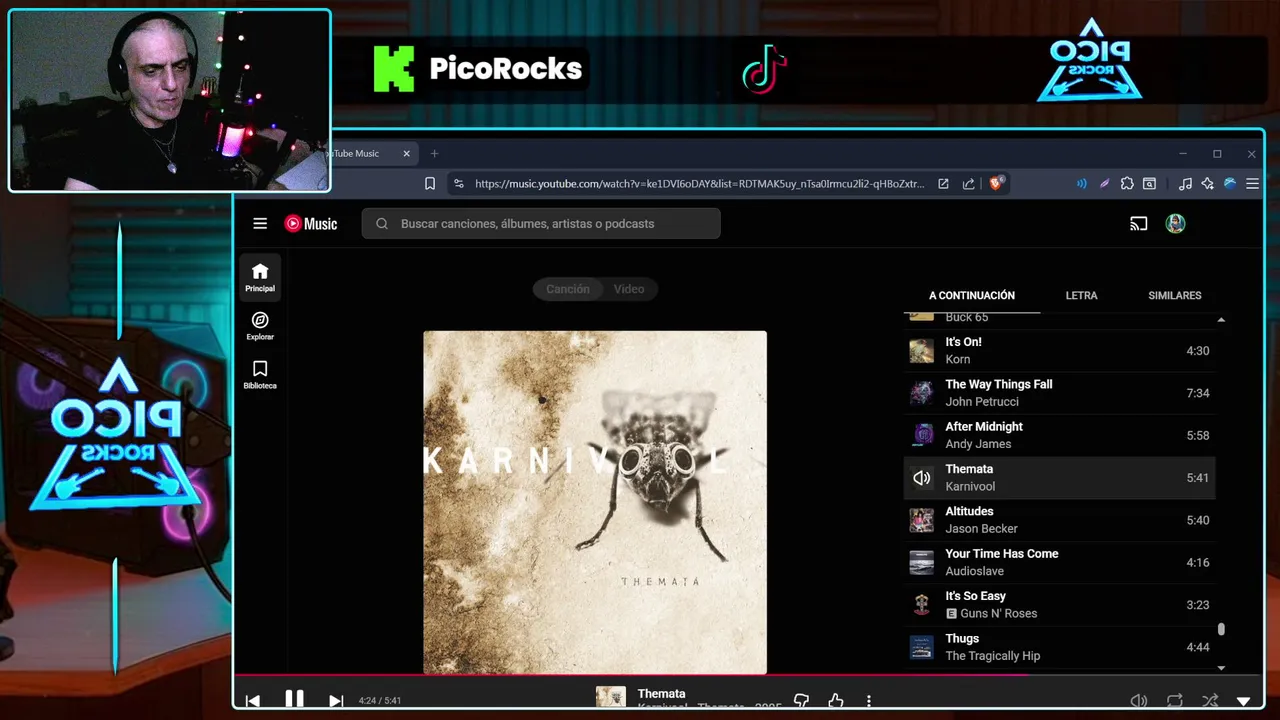Open the hamburger guide menu
Image resolution: width=1280 pixels, height=720 pixels.
coord(260,224)
